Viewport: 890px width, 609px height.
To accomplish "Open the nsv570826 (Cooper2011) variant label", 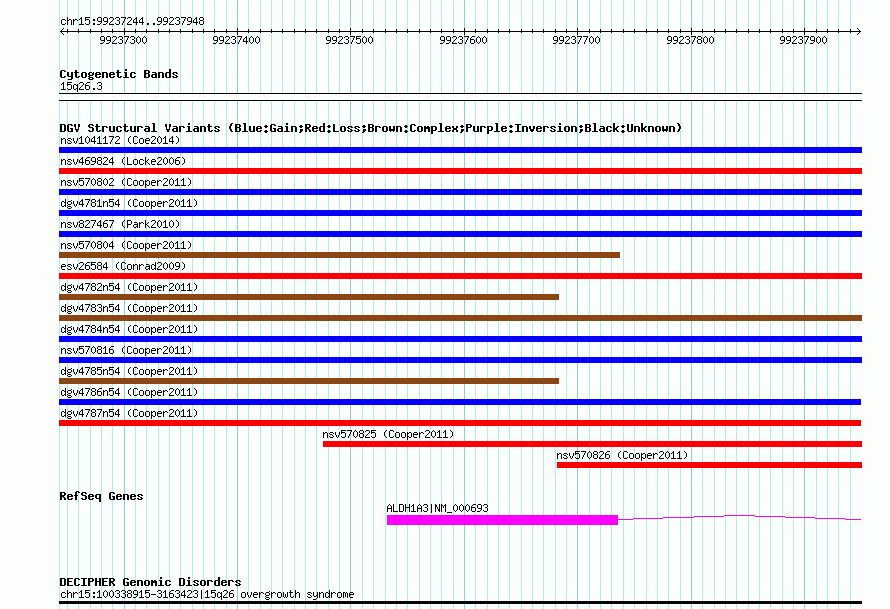I will (x=622, y=455).
